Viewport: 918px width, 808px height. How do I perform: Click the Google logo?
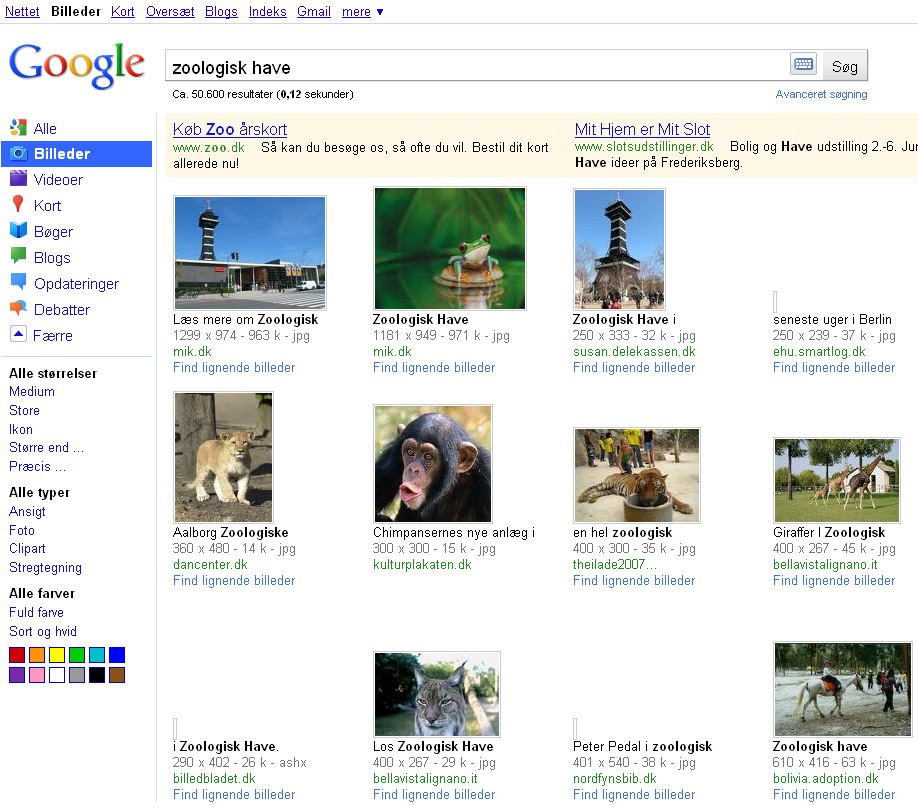(x=77, y=66)
